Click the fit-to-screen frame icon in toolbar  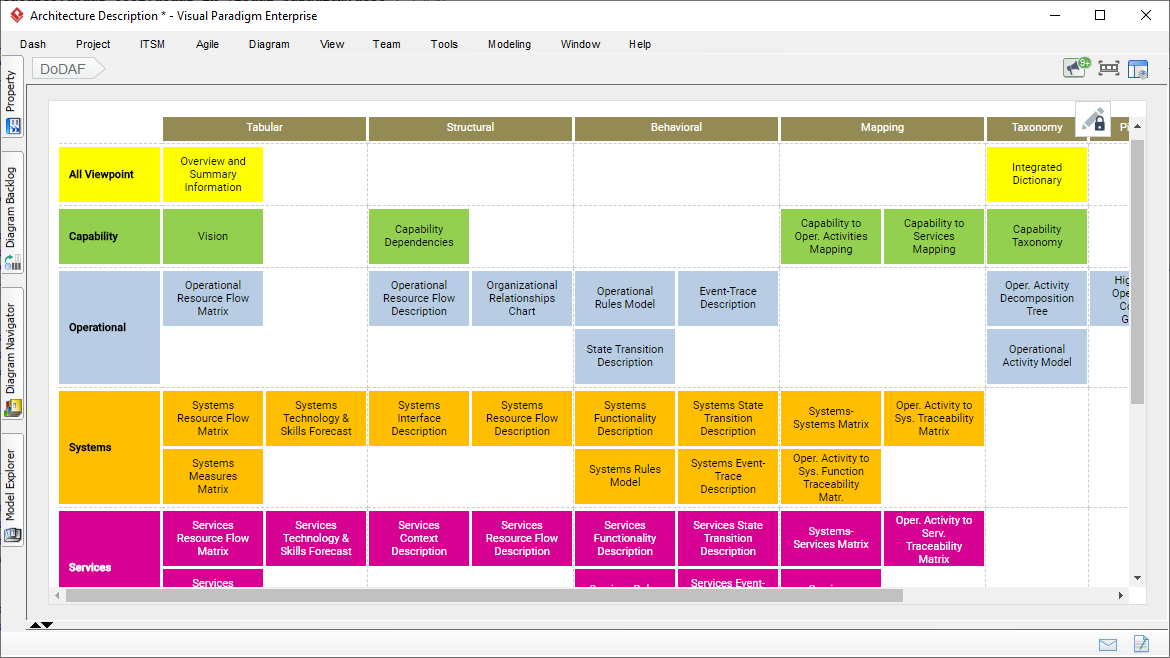(x=1108, y=68)
